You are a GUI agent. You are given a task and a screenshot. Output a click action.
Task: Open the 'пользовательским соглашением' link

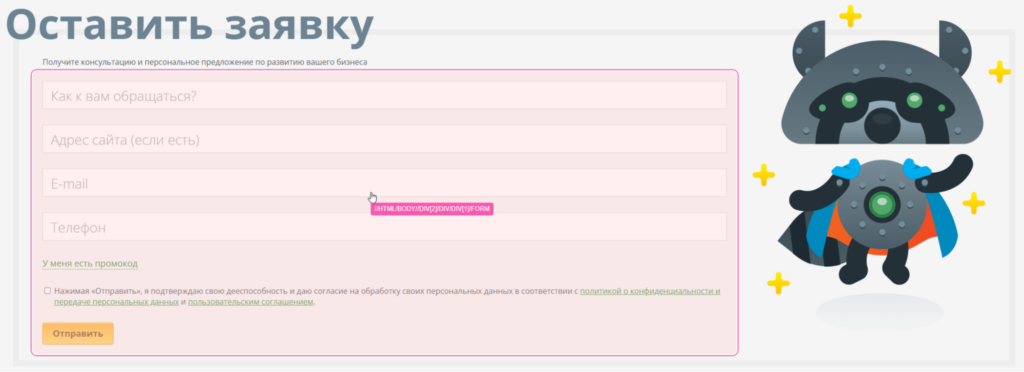(x=251, y=302)
